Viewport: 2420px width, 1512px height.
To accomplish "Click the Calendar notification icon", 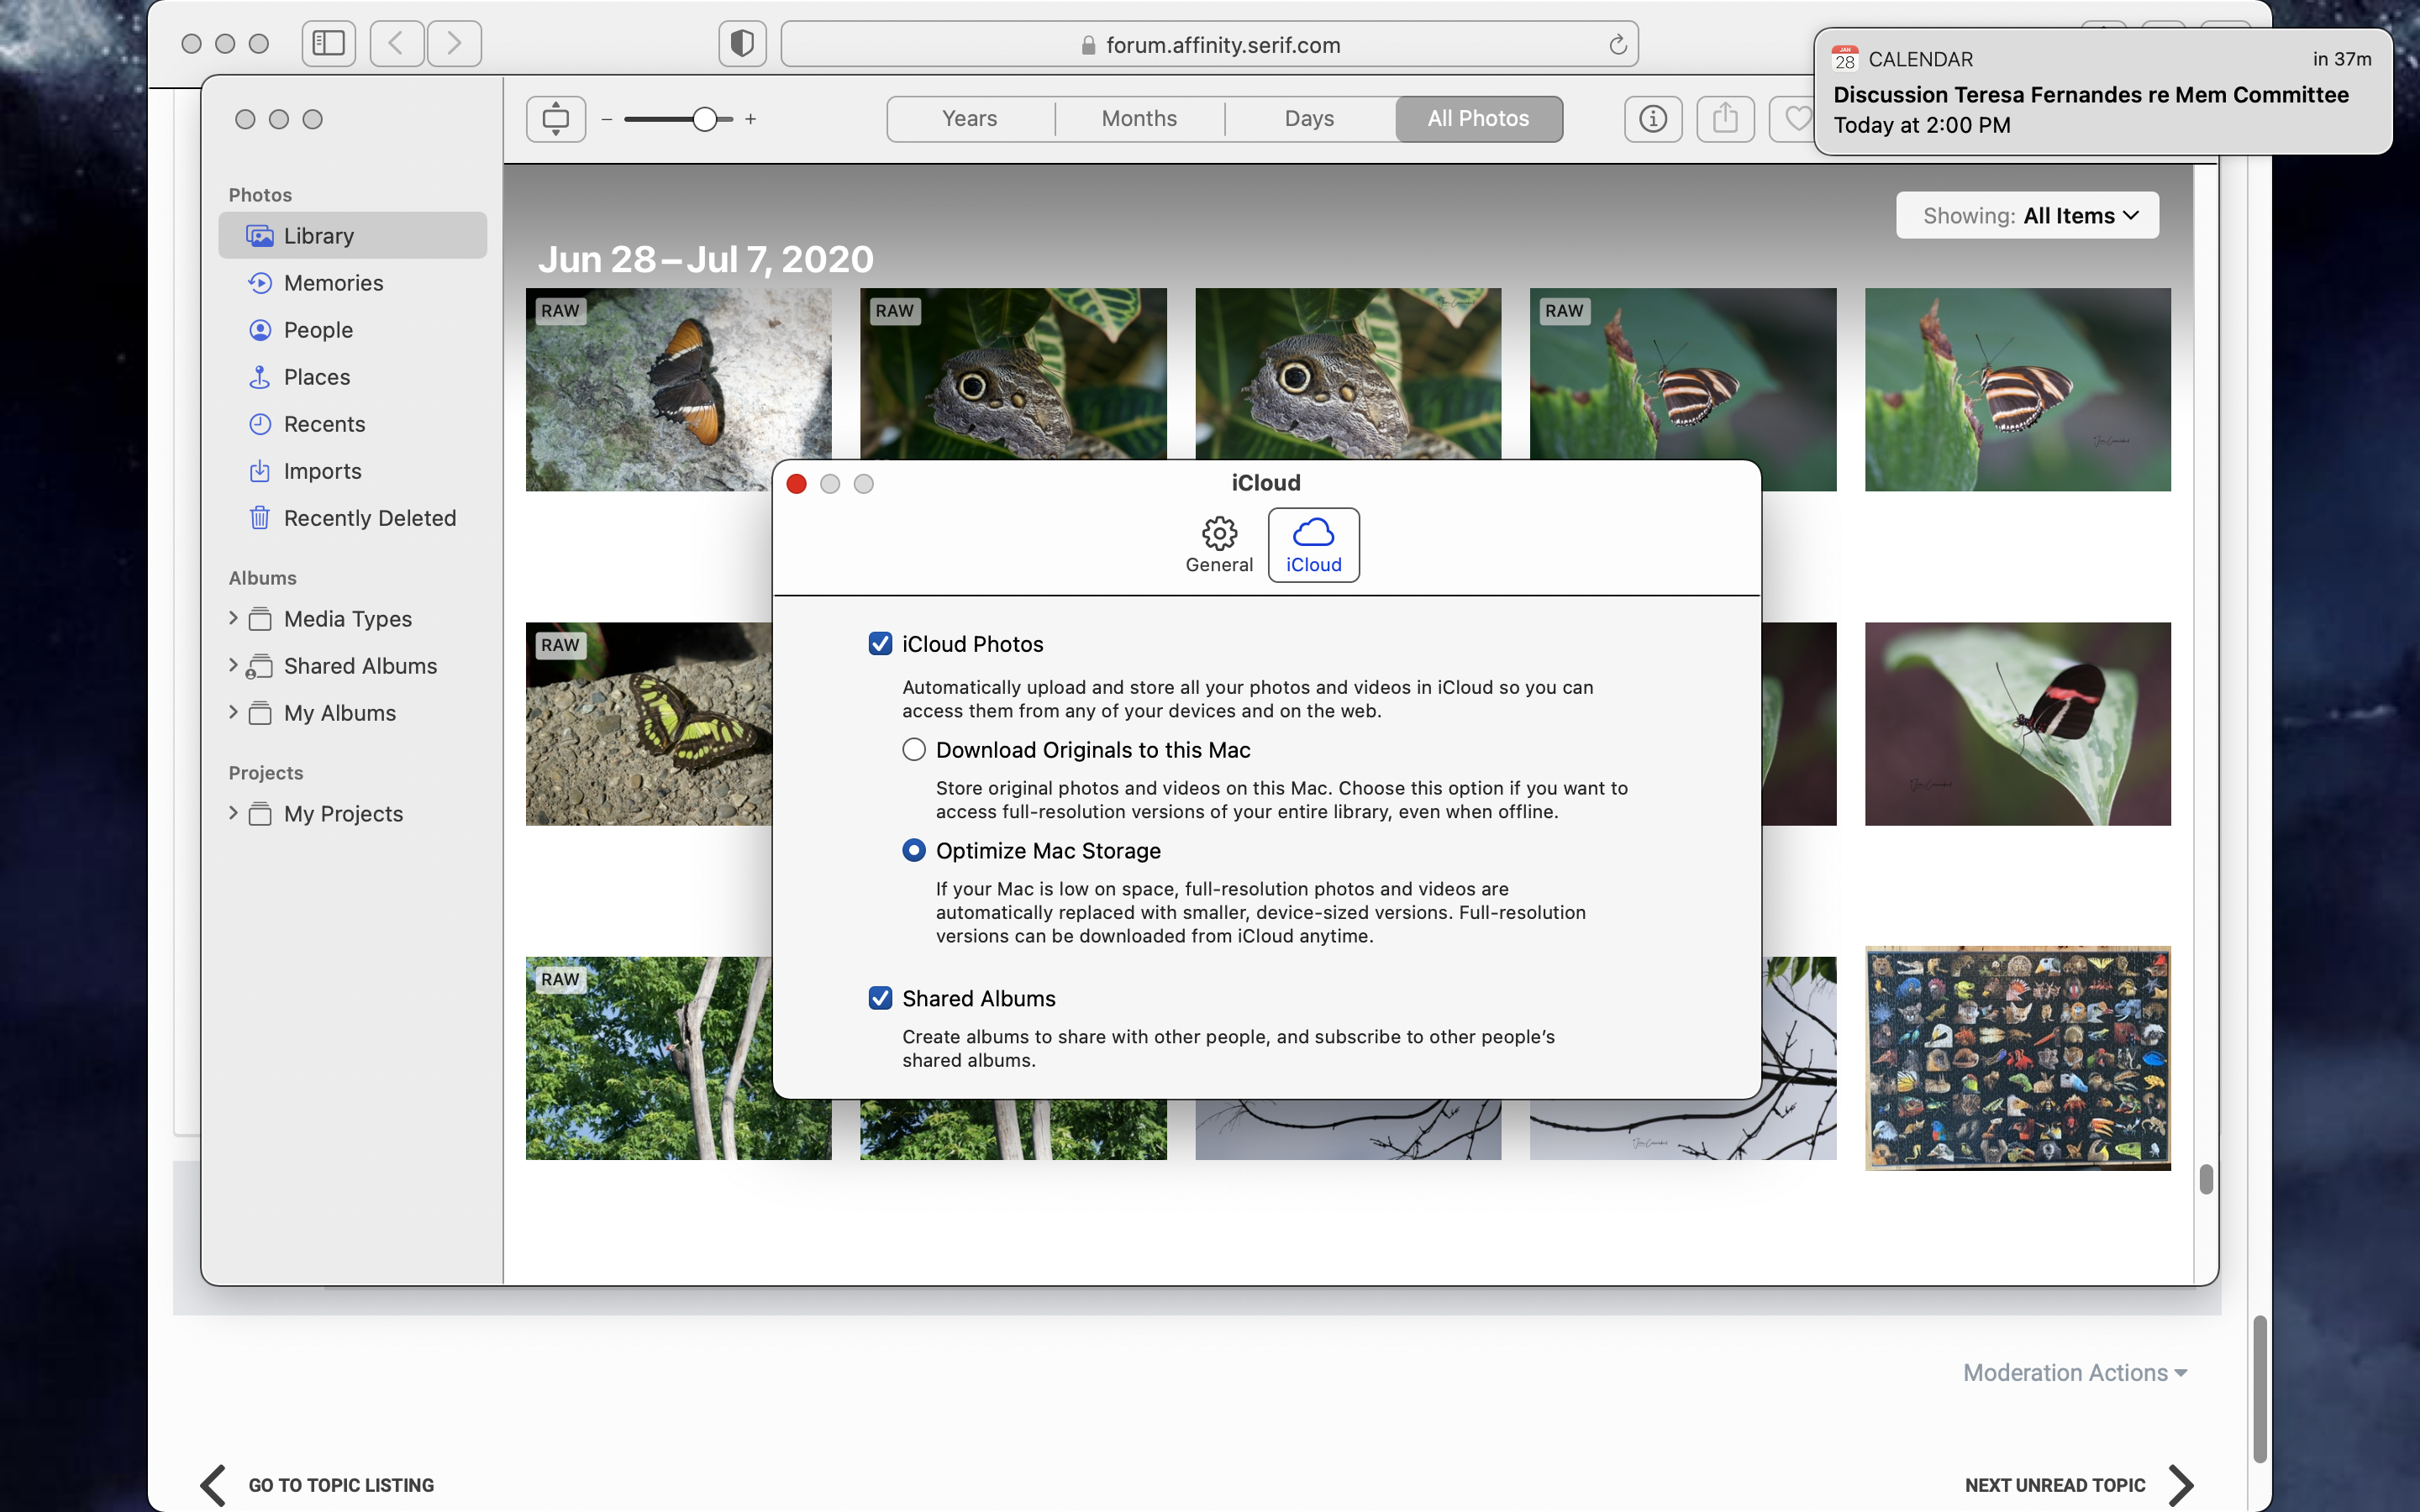I will point(1845,59).
